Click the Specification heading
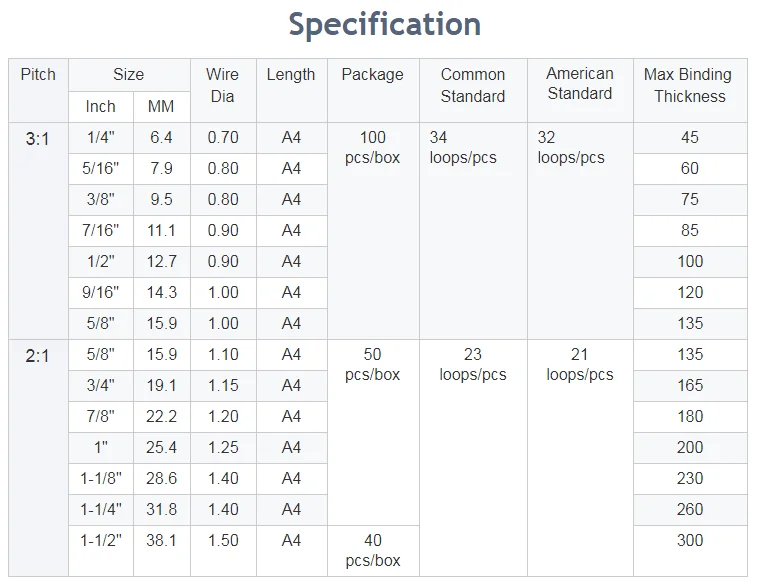757x588 pixels. point(384,25)
